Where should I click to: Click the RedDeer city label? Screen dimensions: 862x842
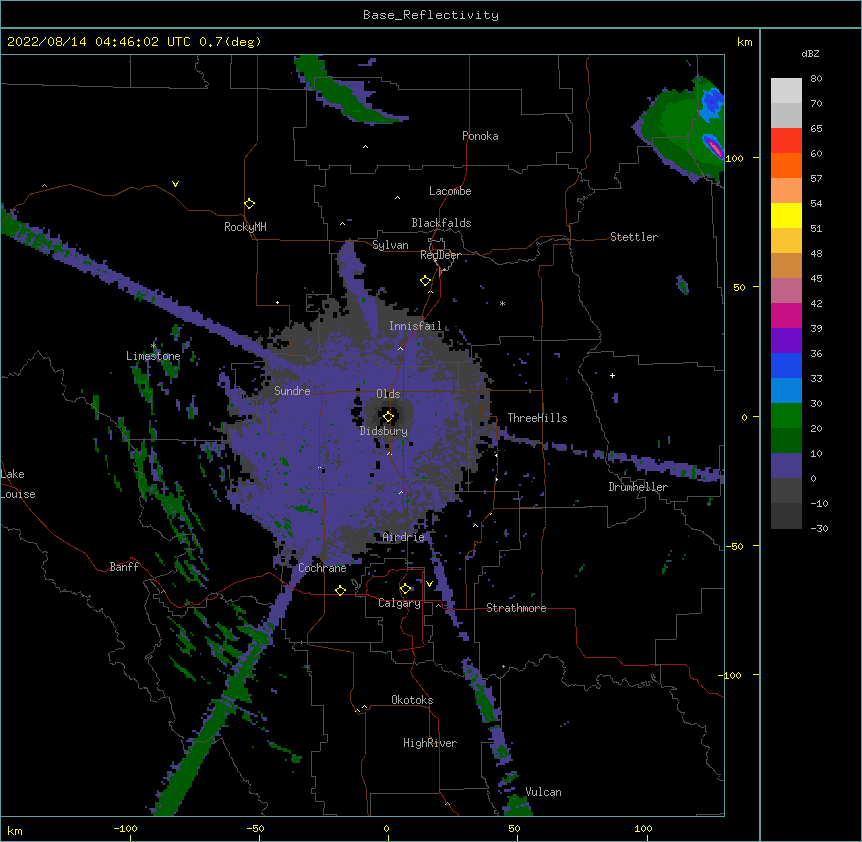(x=440, y=255)
